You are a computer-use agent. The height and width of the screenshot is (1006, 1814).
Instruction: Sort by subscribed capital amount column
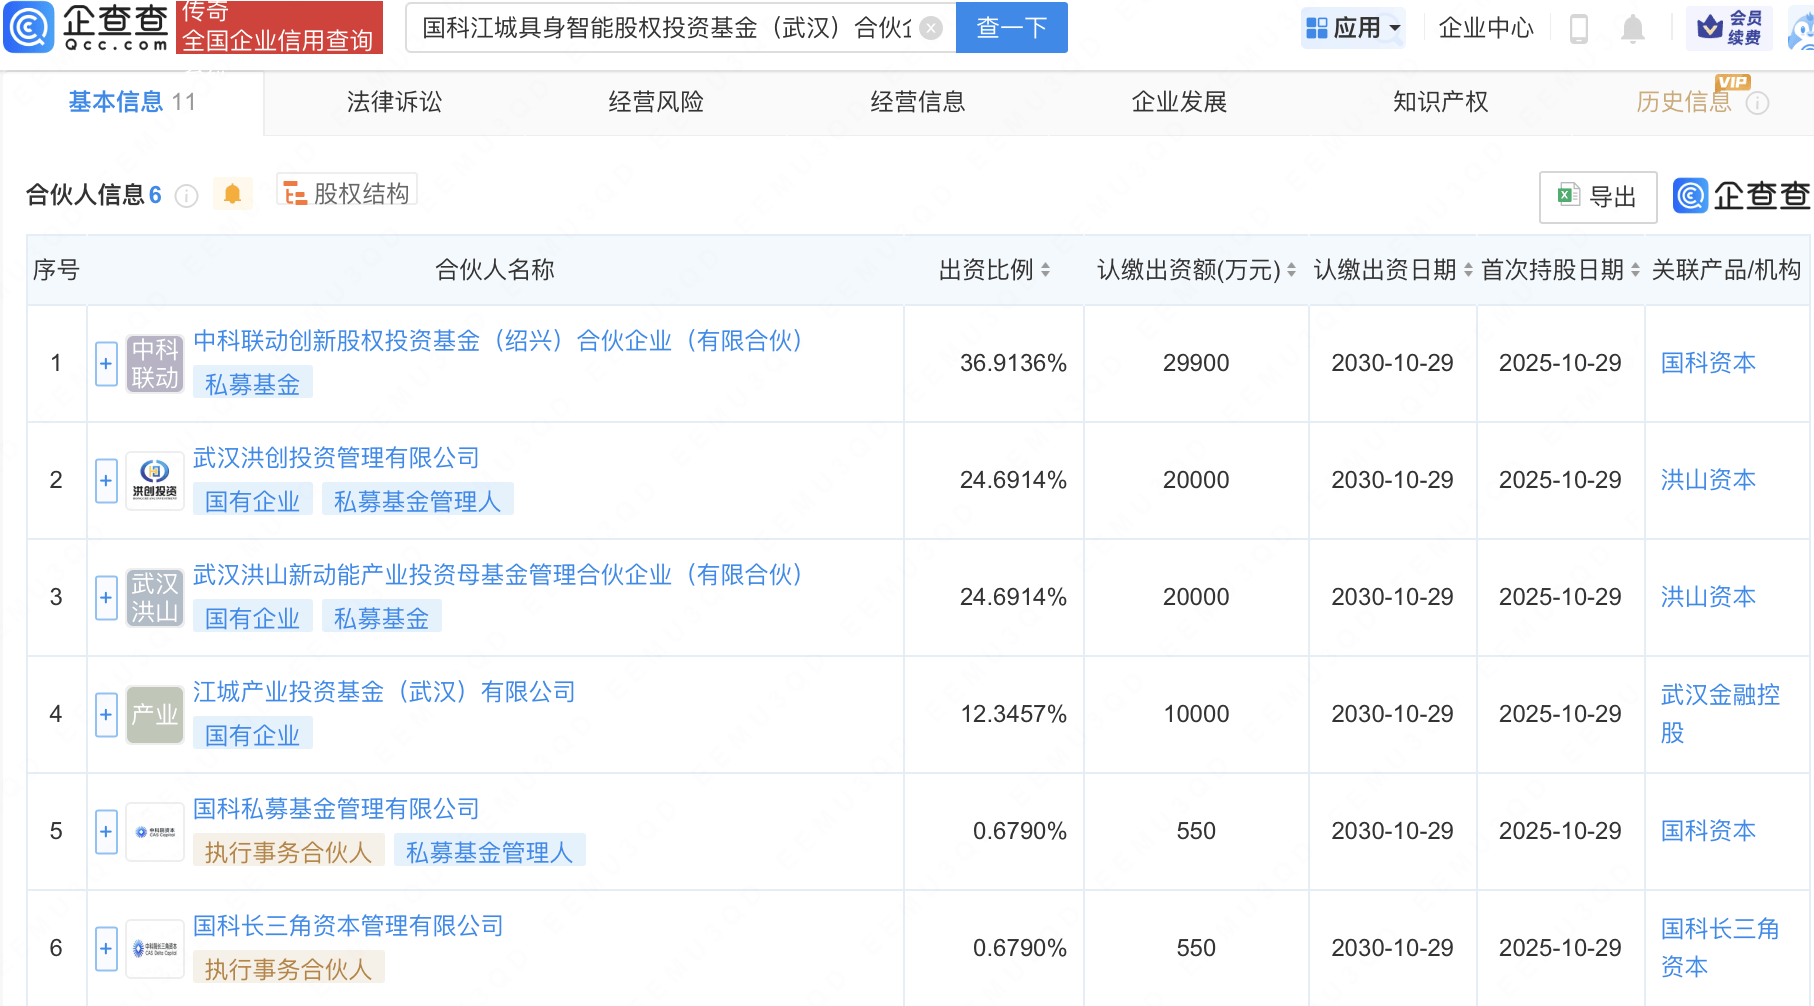click(1291, 270)
